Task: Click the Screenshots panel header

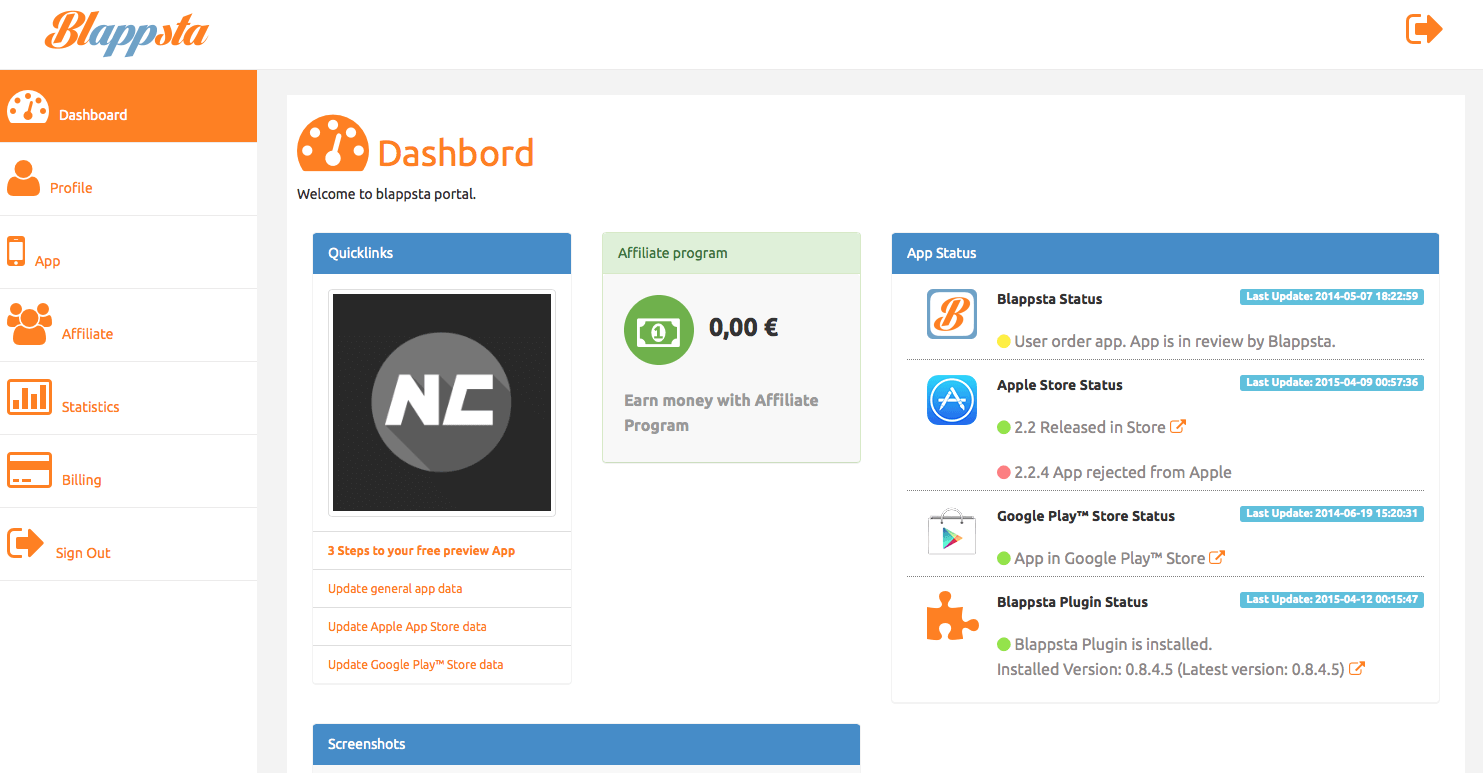Action: (586, 744)
